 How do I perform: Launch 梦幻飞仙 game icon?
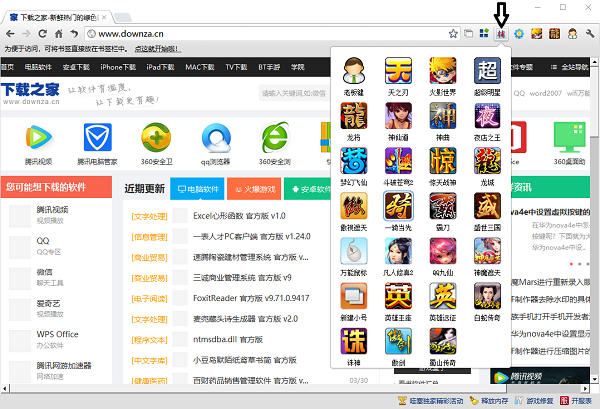click(354, 161)
